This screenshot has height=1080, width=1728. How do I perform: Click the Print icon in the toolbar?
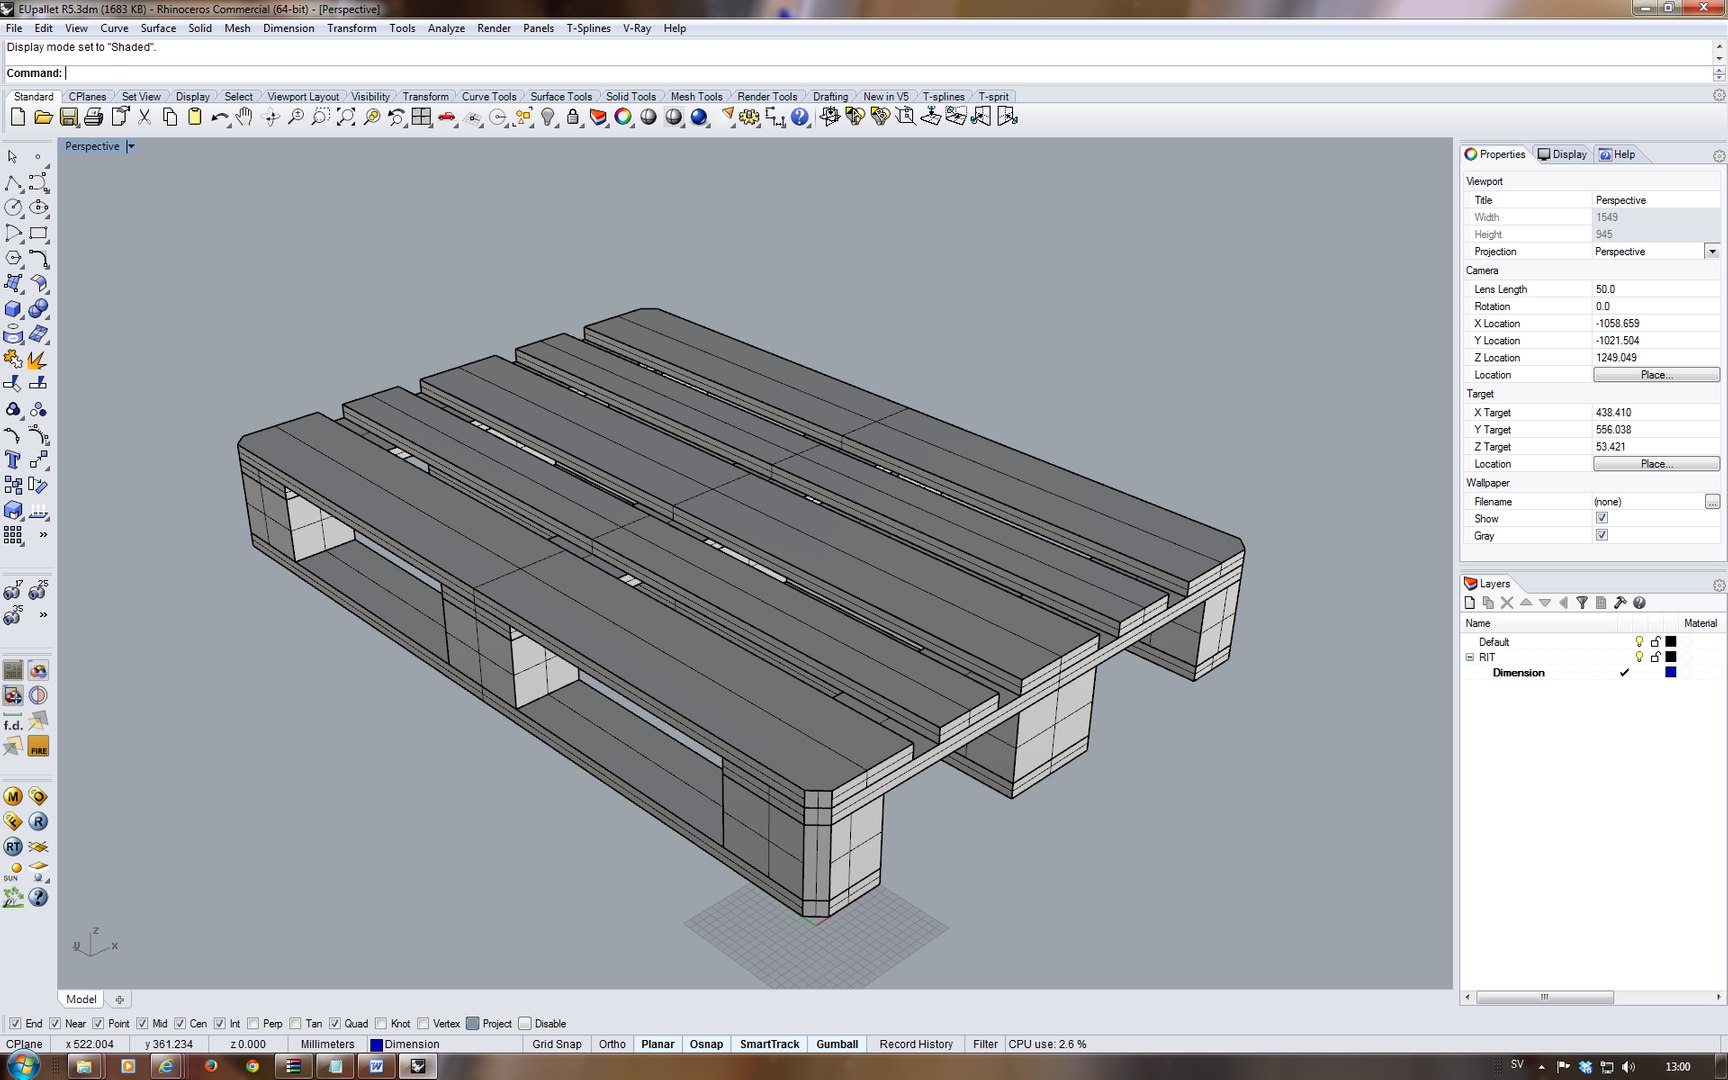pos(93,117)
